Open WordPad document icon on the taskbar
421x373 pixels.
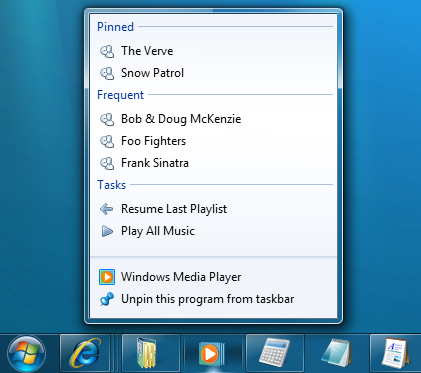coord(396,354)
